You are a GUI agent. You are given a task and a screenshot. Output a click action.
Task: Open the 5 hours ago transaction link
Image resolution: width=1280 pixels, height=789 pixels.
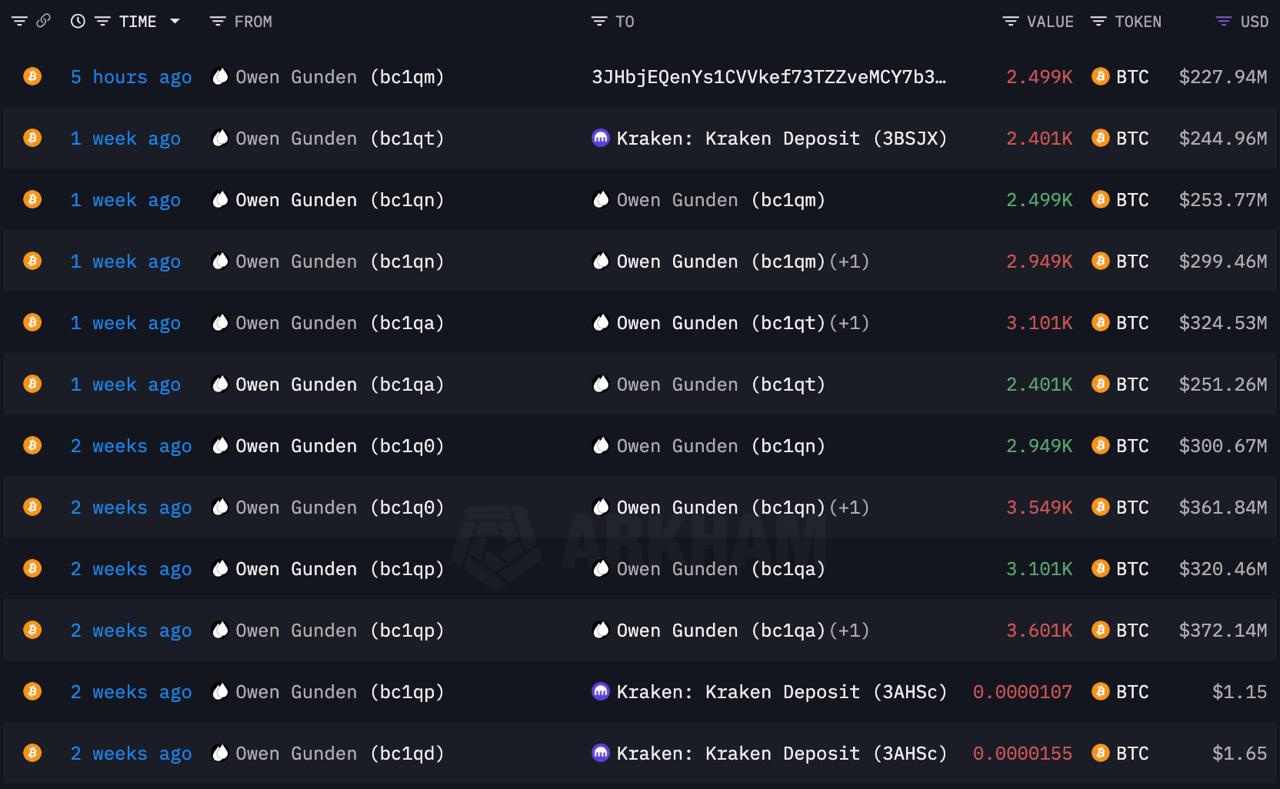pyautogui.click(x=130, y=77)
